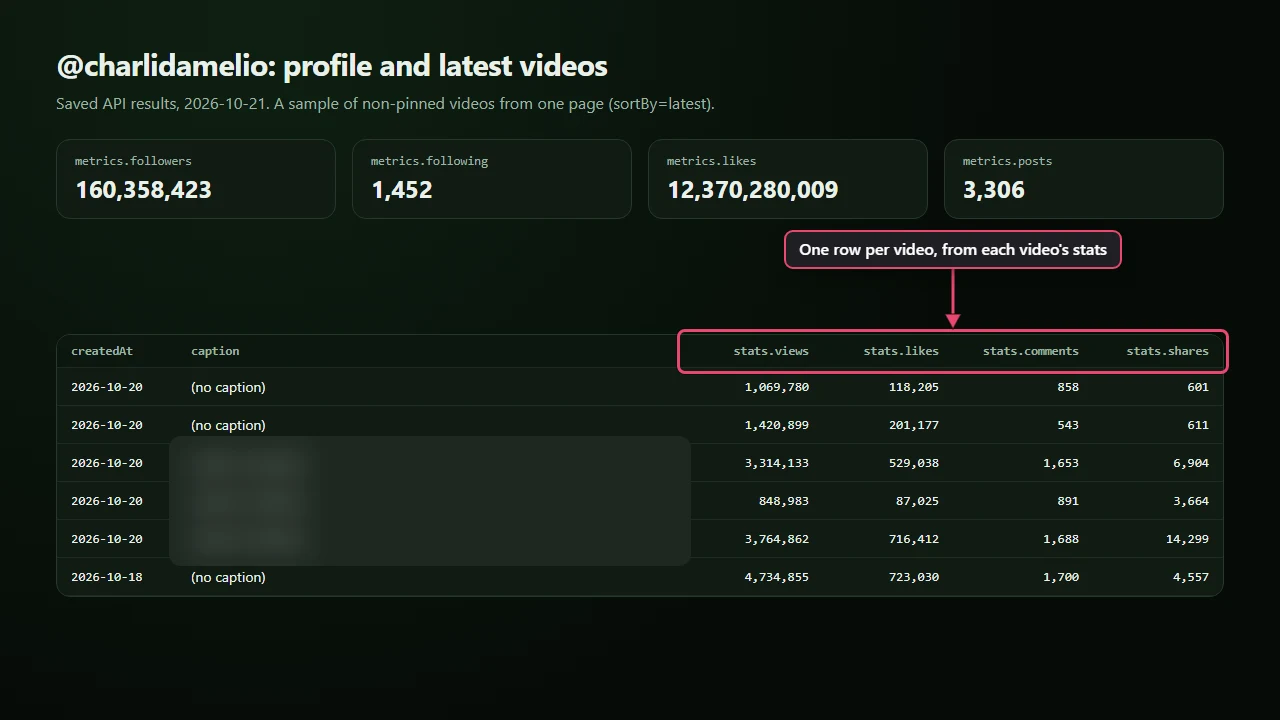
Task: Click the date in the 3,764,862 views row
Action: click(107, 539)
